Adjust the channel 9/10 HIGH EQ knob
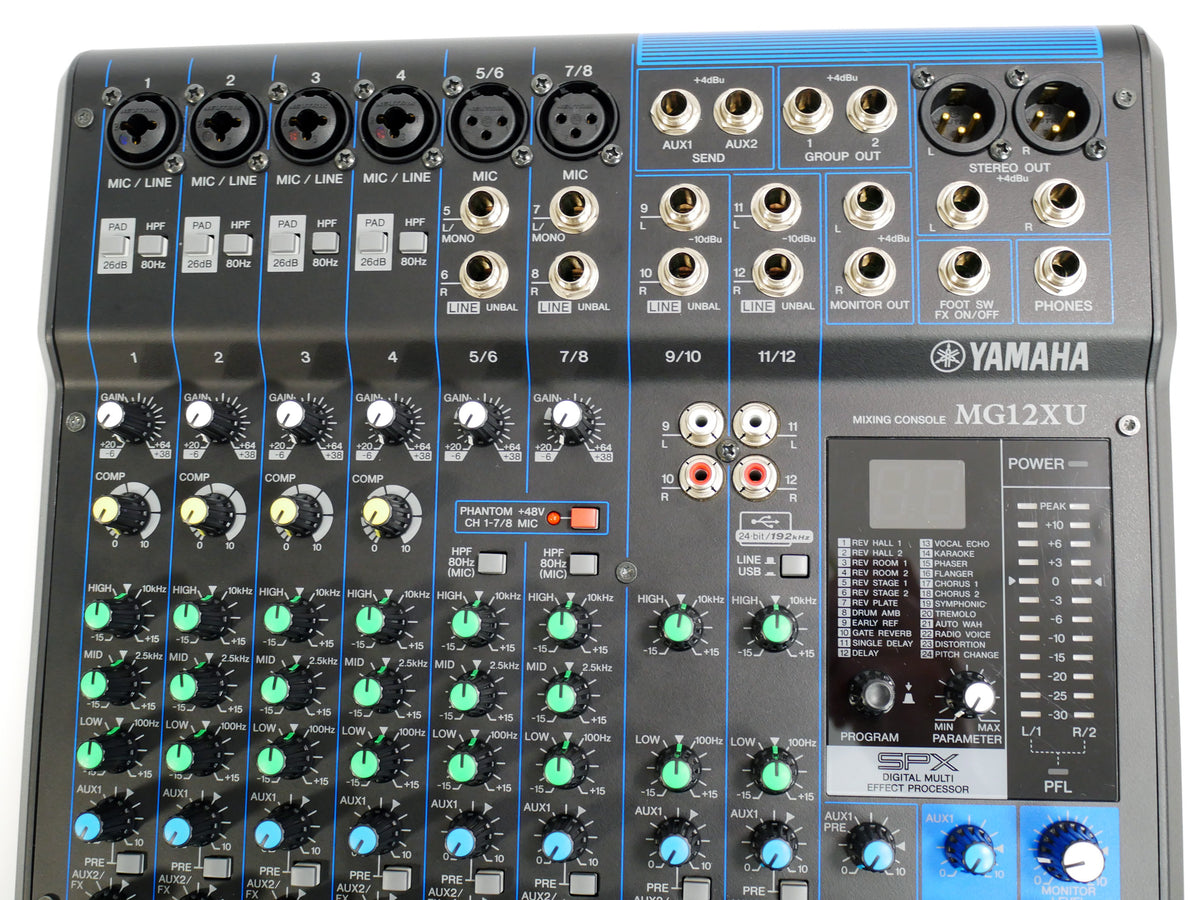The image size is (1200, 900). click(x=680, y=629)
